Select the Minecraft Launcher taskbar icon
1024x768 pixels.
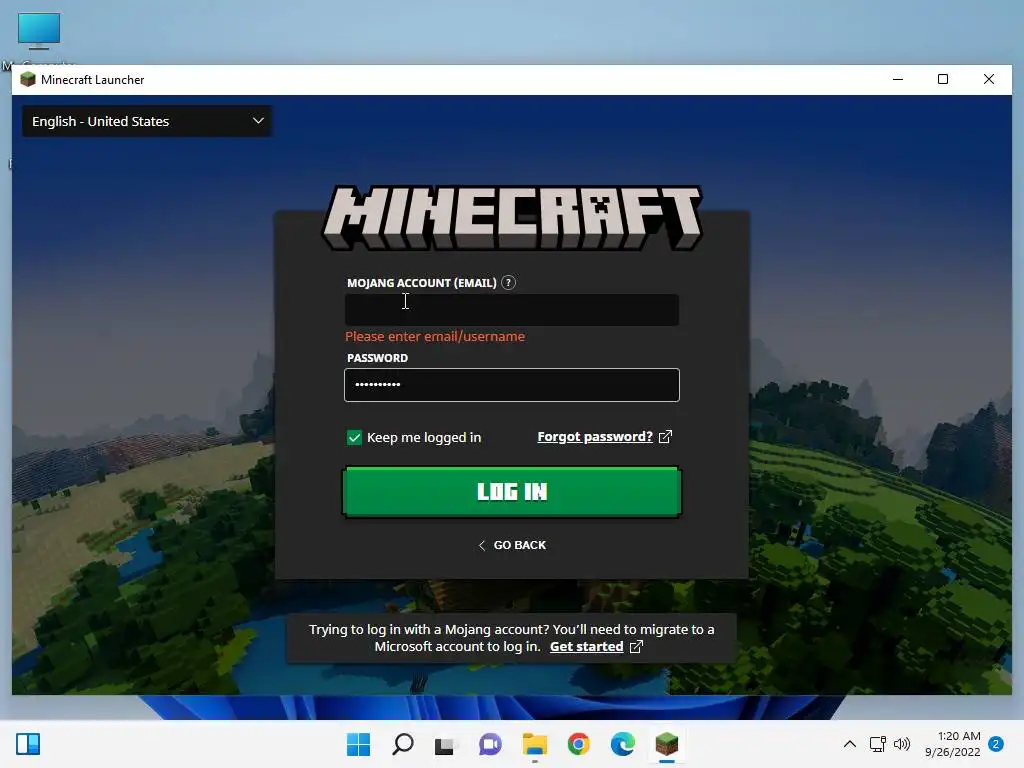point(667,744)
